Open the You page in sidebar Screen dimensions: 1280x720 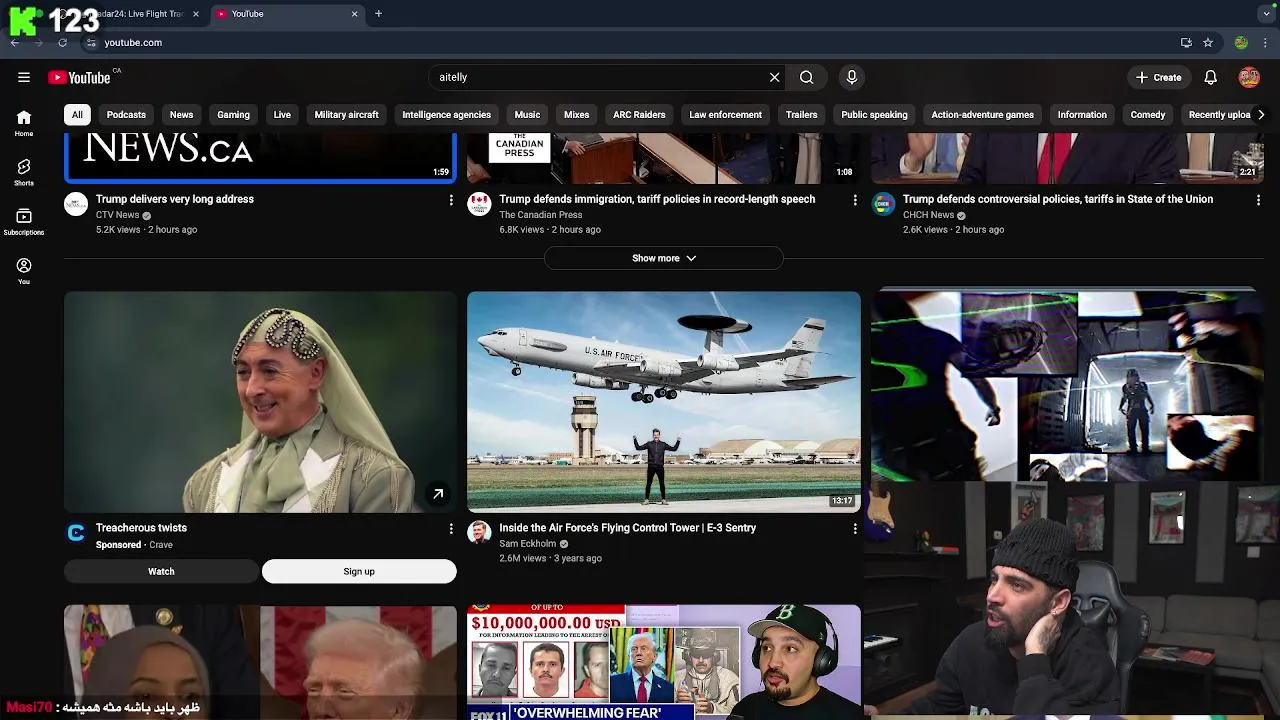[x=24, y=271]
